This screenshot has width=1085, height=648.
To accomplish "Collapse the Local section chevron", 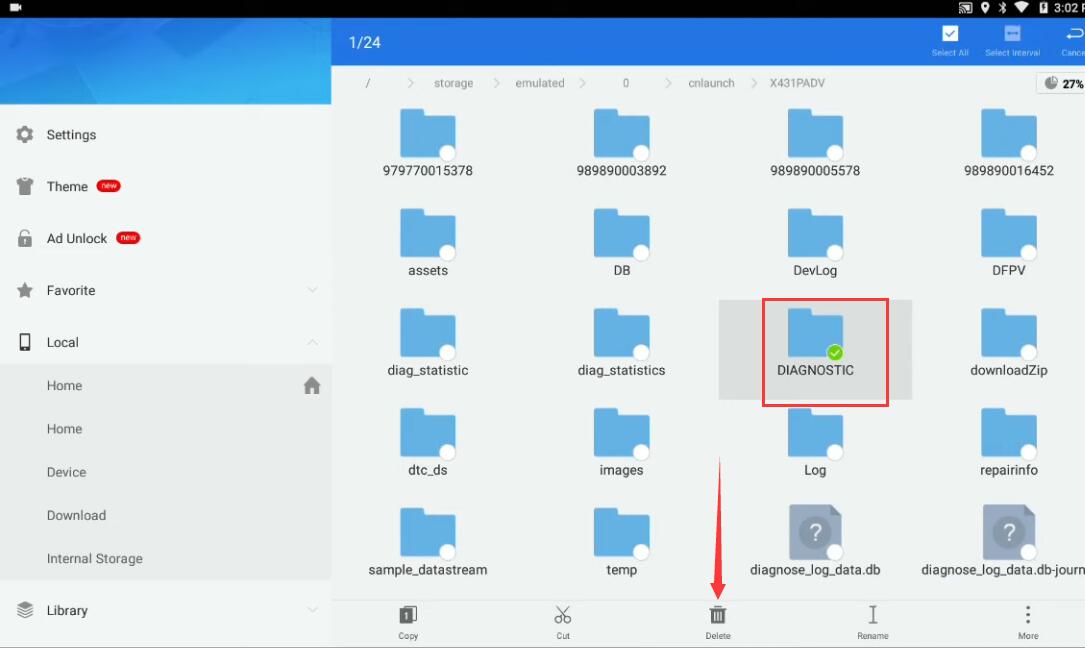I will 312,342.
